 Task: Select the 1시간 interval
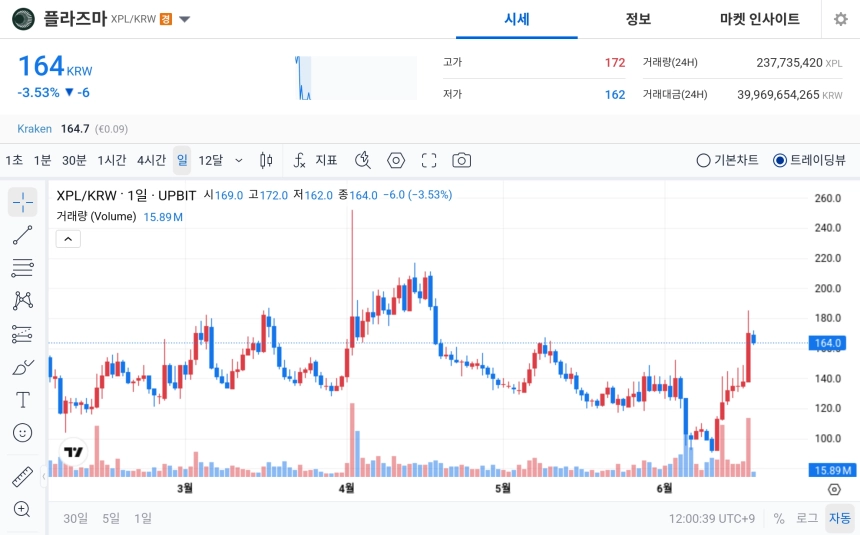(x=111, y=160)
